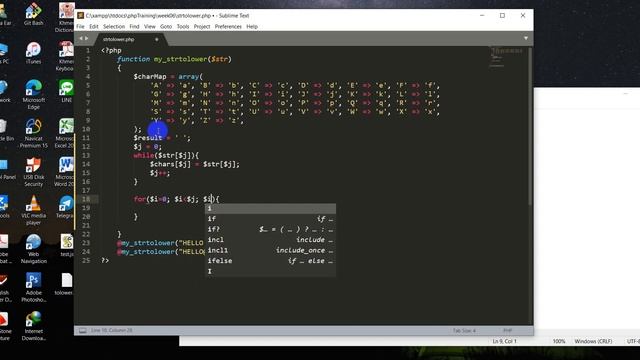The width and height of the screenshot is (640, 360).
Task: Choose 'if?' ternary autocomplete suggestion
Action: coord(270,229)
